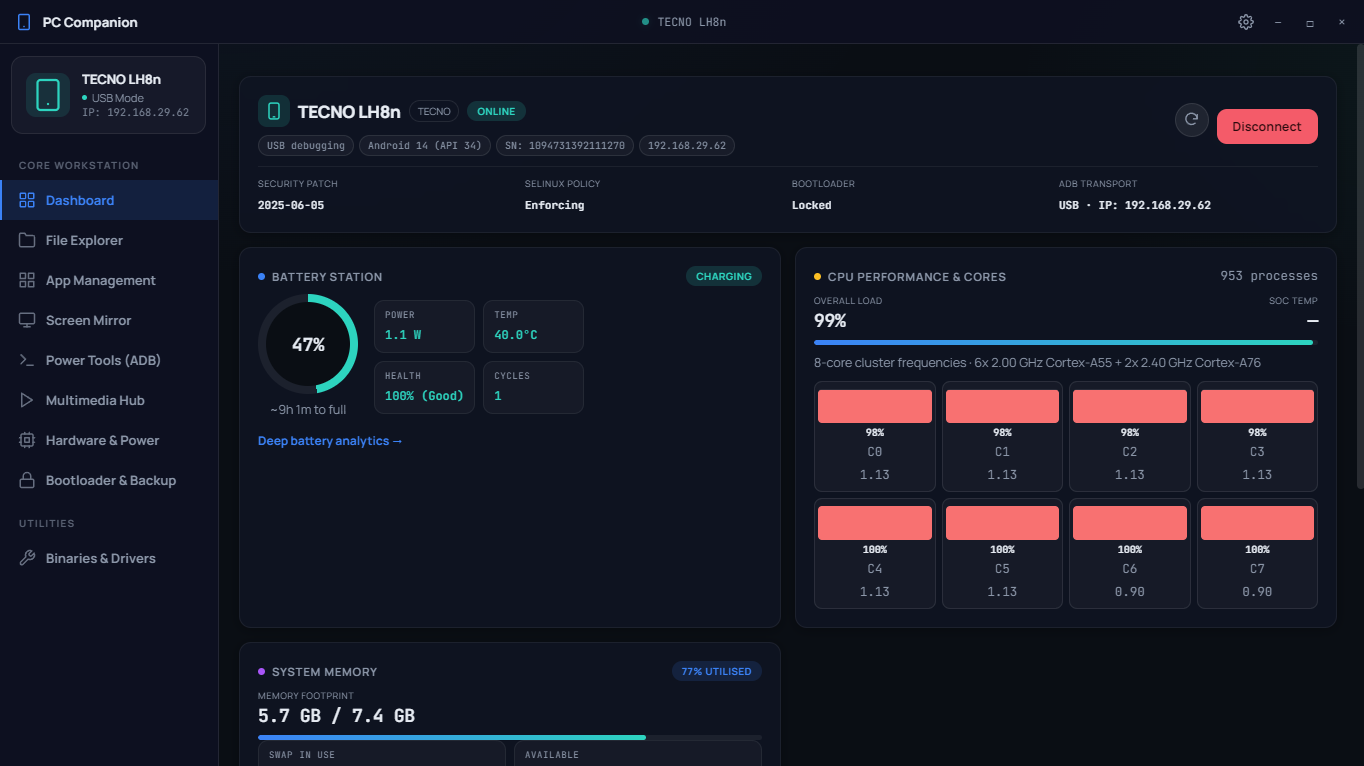This screenshot has width=1364, height=766.
Task: Click the SN: 1094731392111270 chip
Action: click(x=565, y=145)
